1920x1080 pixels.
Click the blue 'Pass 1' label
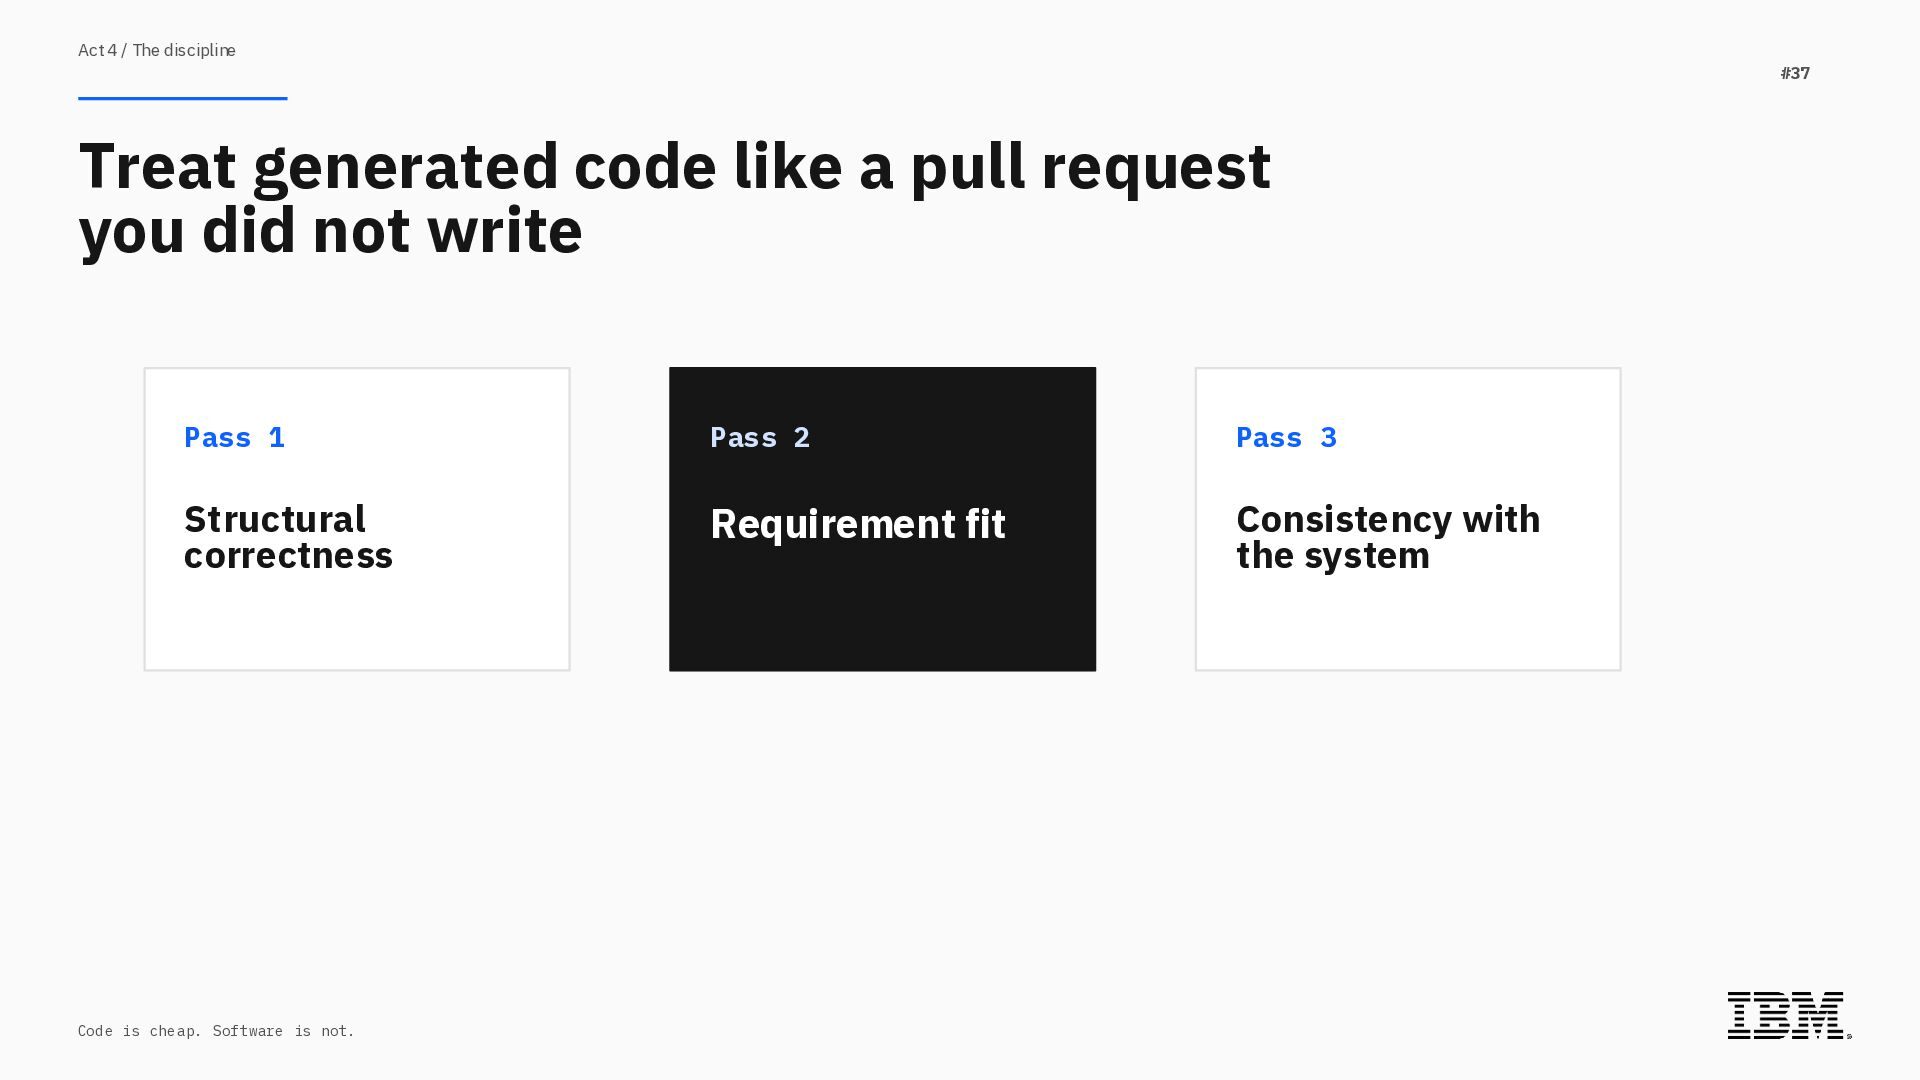pyautogui.click(x=234, y=437)
